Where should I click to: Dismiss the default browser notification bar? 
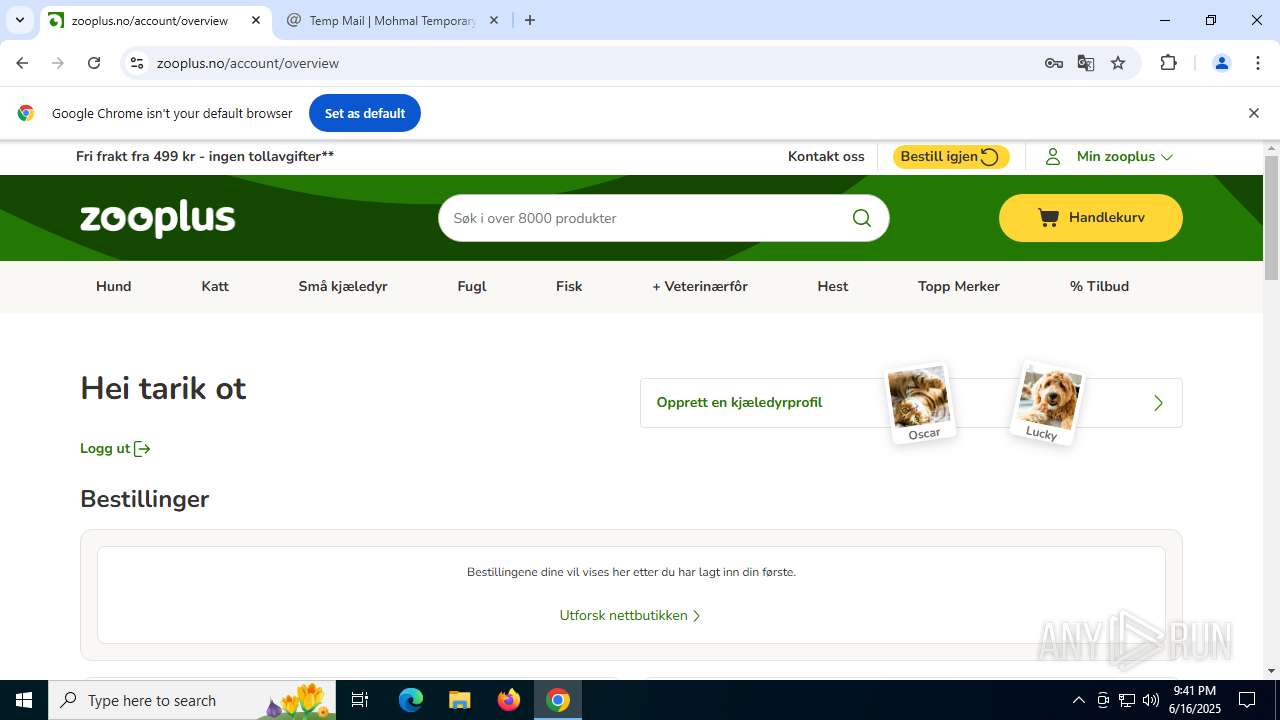[1253, 113]
